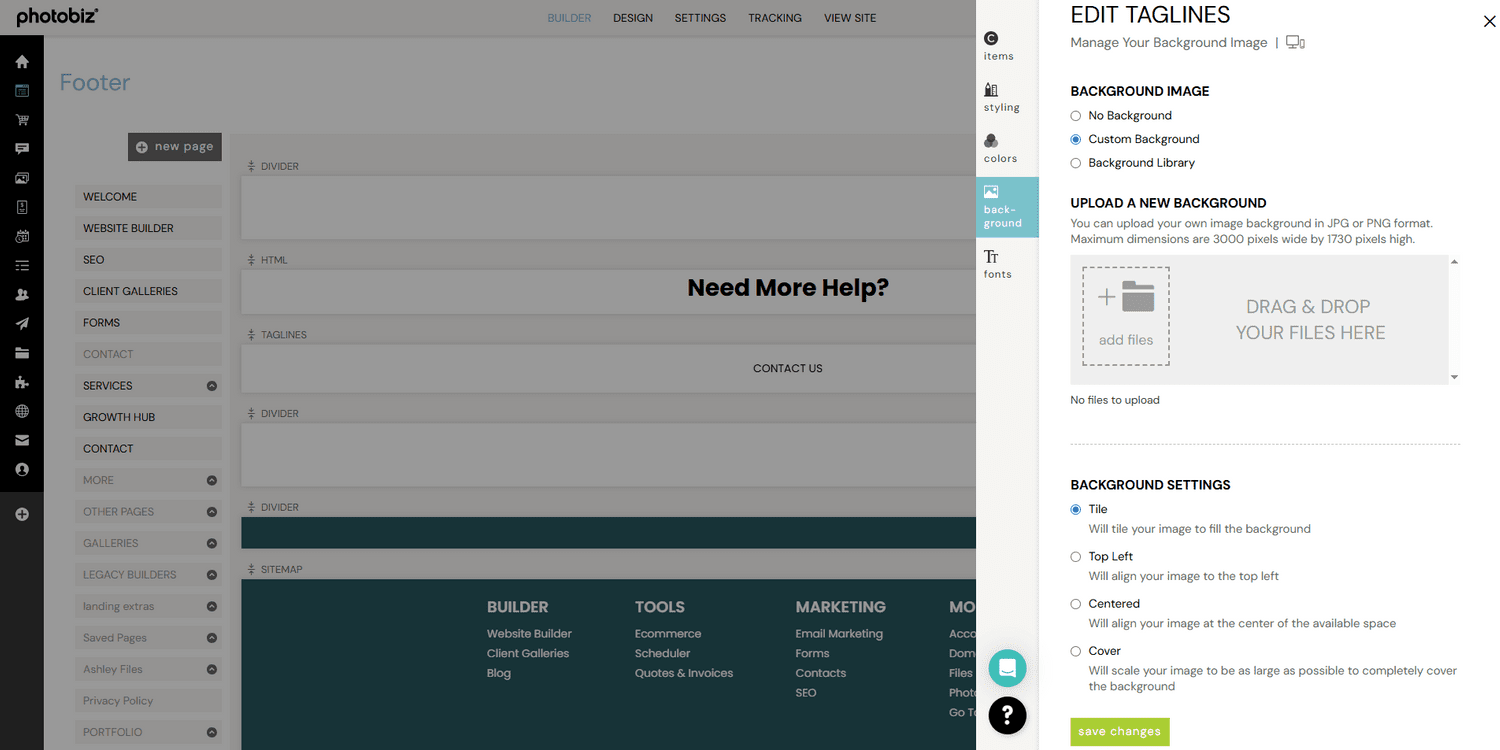Select the Custom Background radio option
This screenshot has height=750, width=1500.
point(1076,140)
